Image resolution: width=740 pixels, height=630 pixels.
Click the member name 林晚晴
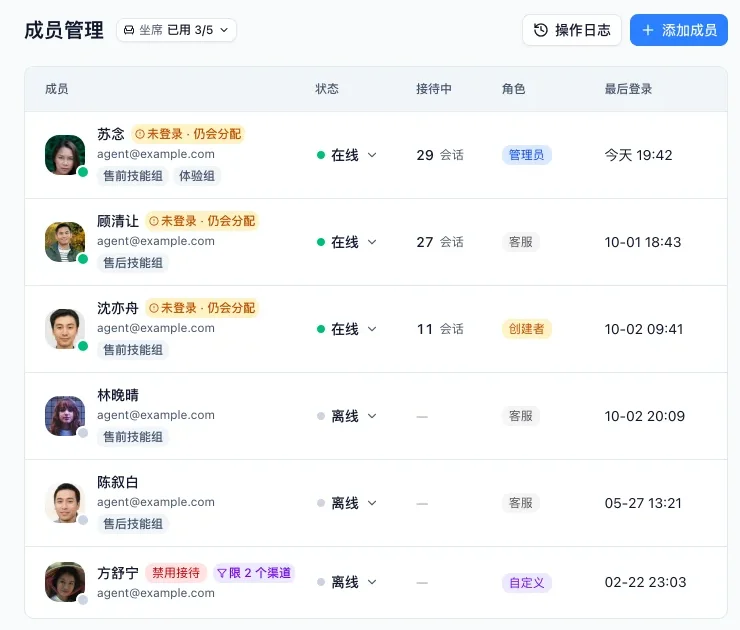[118, 395]
